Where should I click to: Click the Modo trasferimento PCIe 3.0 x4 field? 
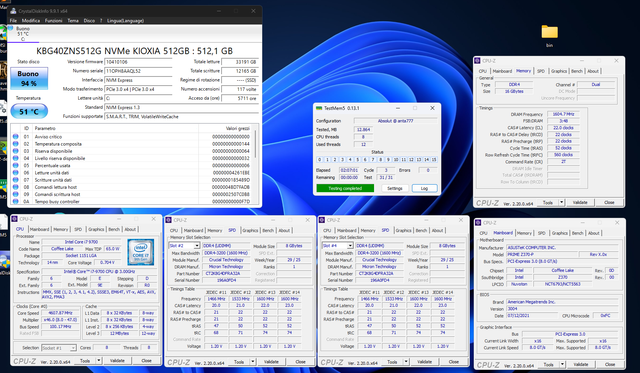[x=138, y=89]
